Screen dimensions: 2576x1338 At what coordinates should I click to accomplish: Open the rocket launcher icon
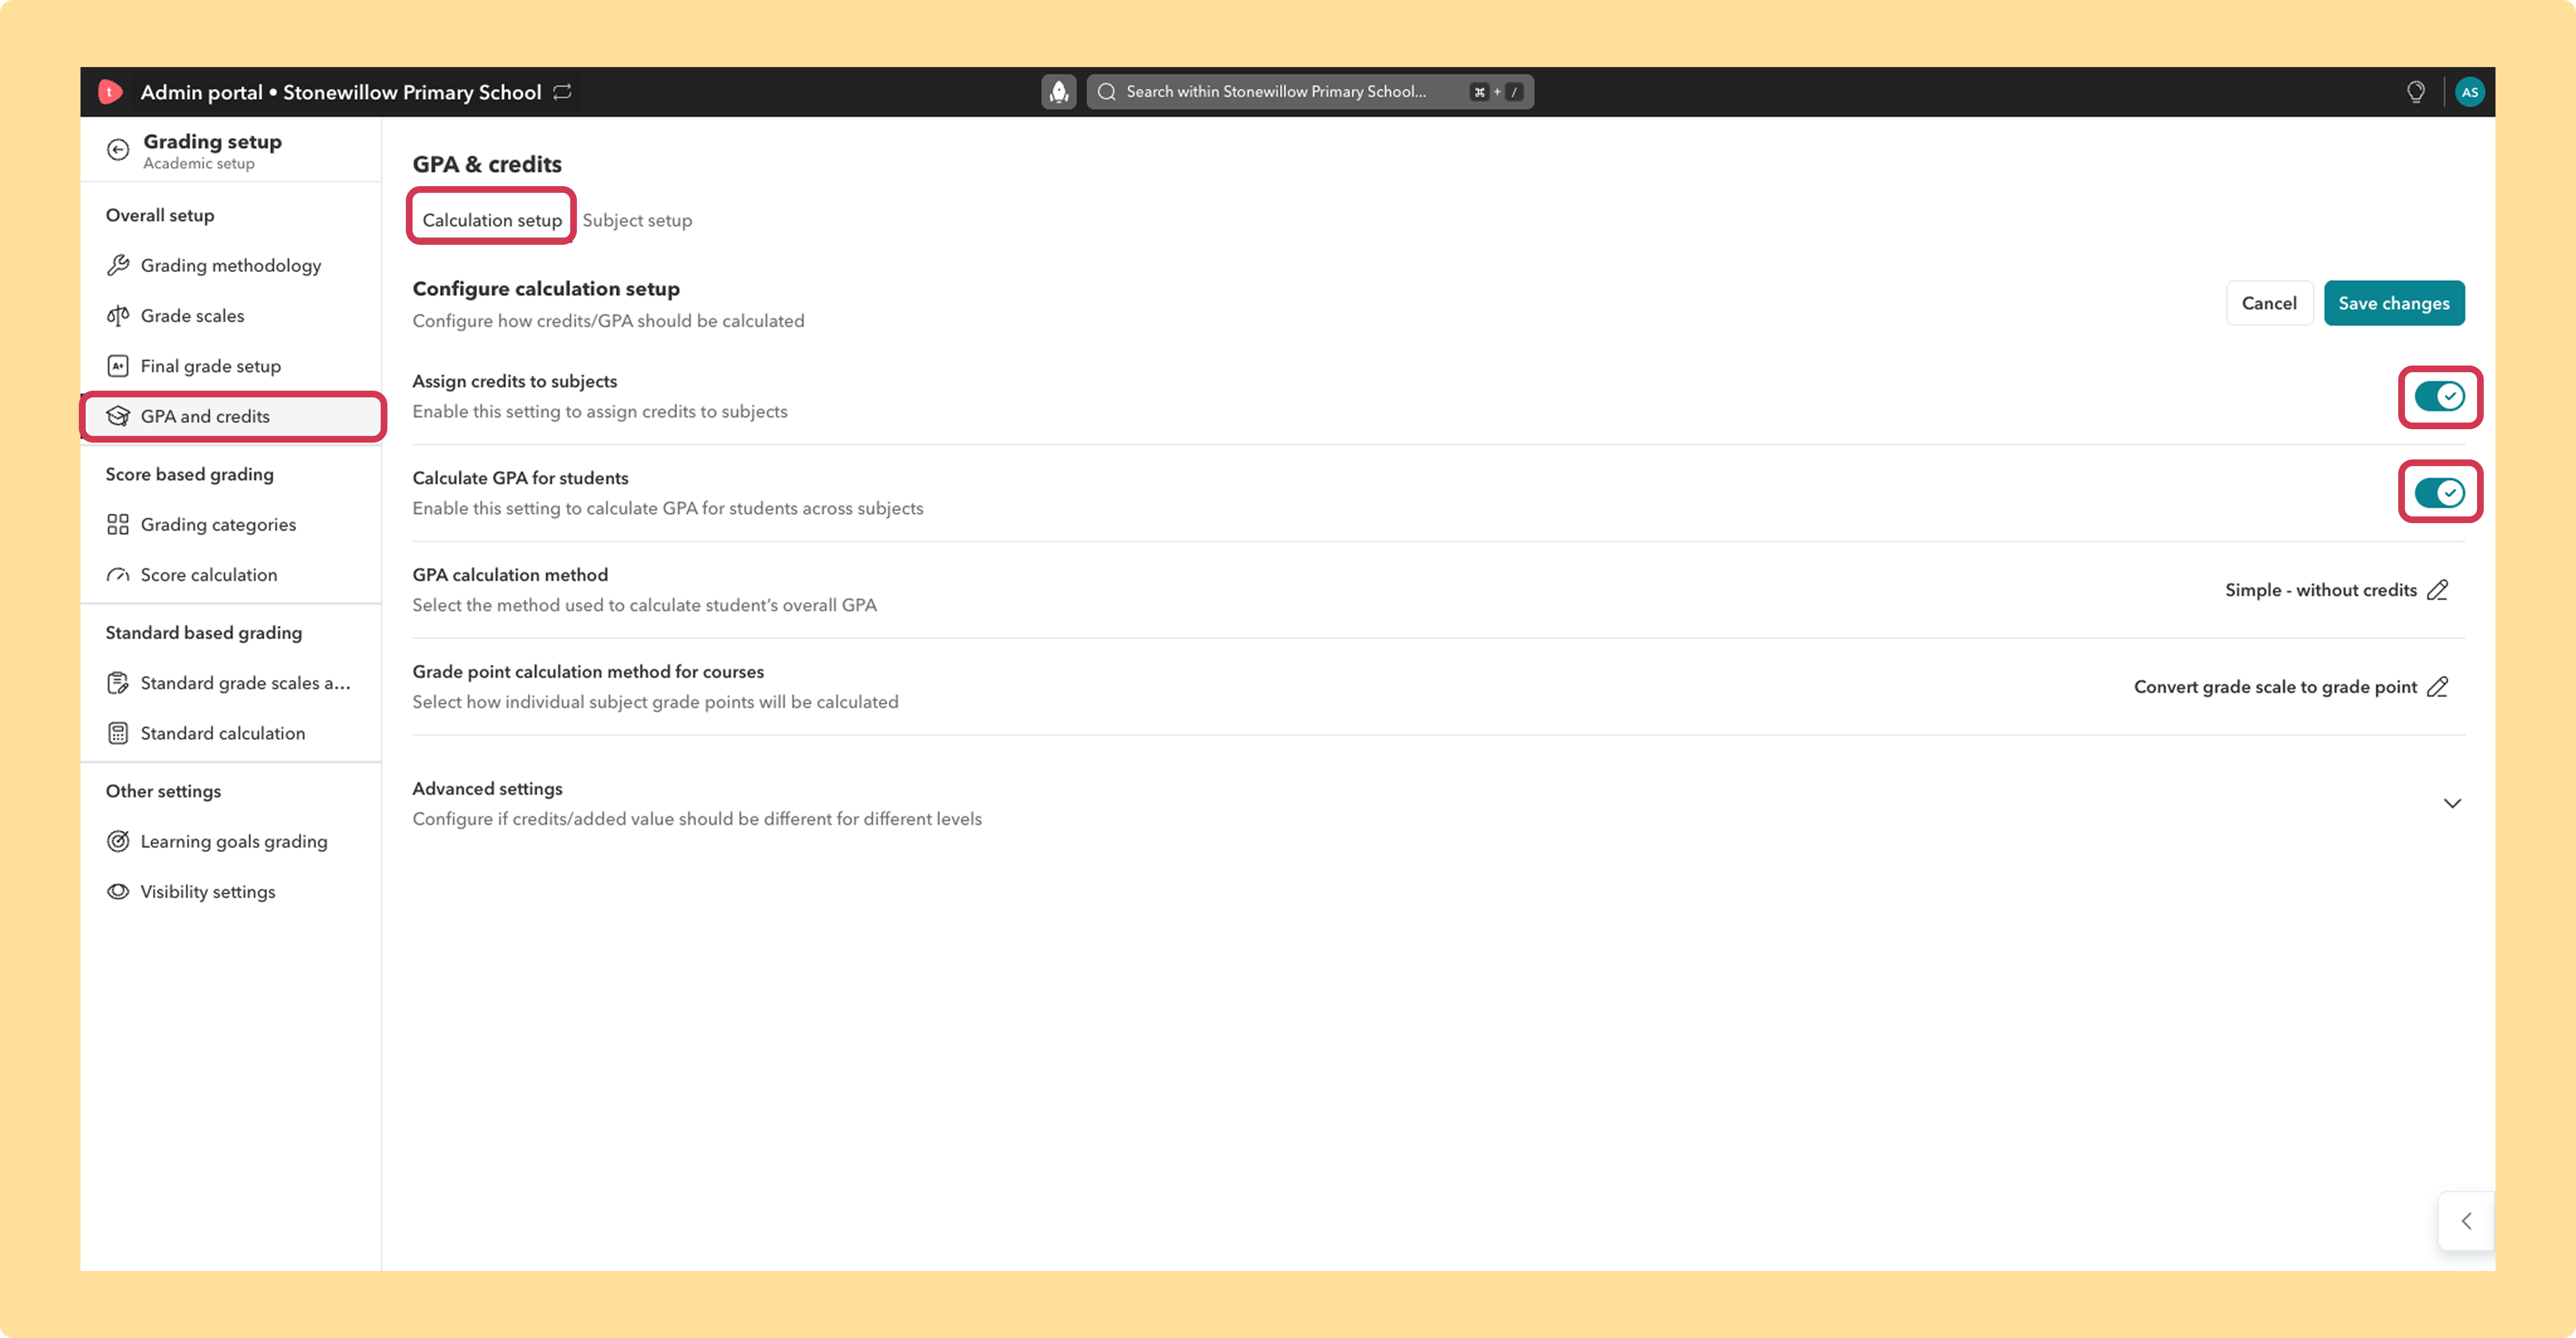(1059, 92)
